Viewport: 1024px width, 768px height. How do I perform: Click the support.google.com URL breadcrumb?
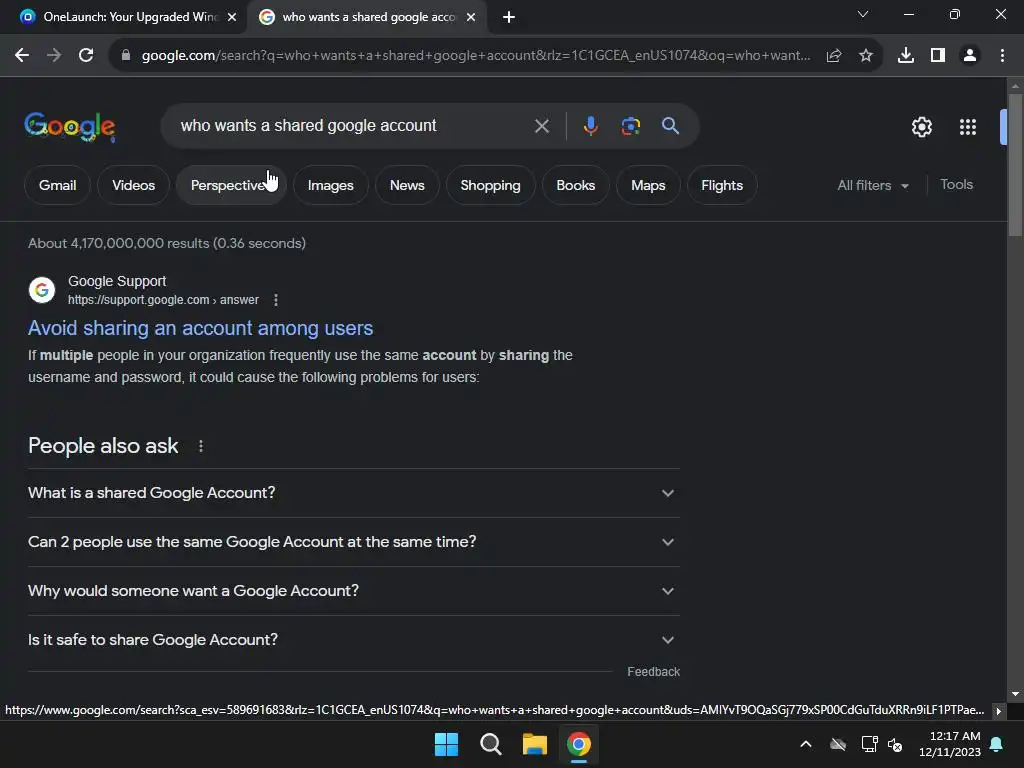click(163, 300)
